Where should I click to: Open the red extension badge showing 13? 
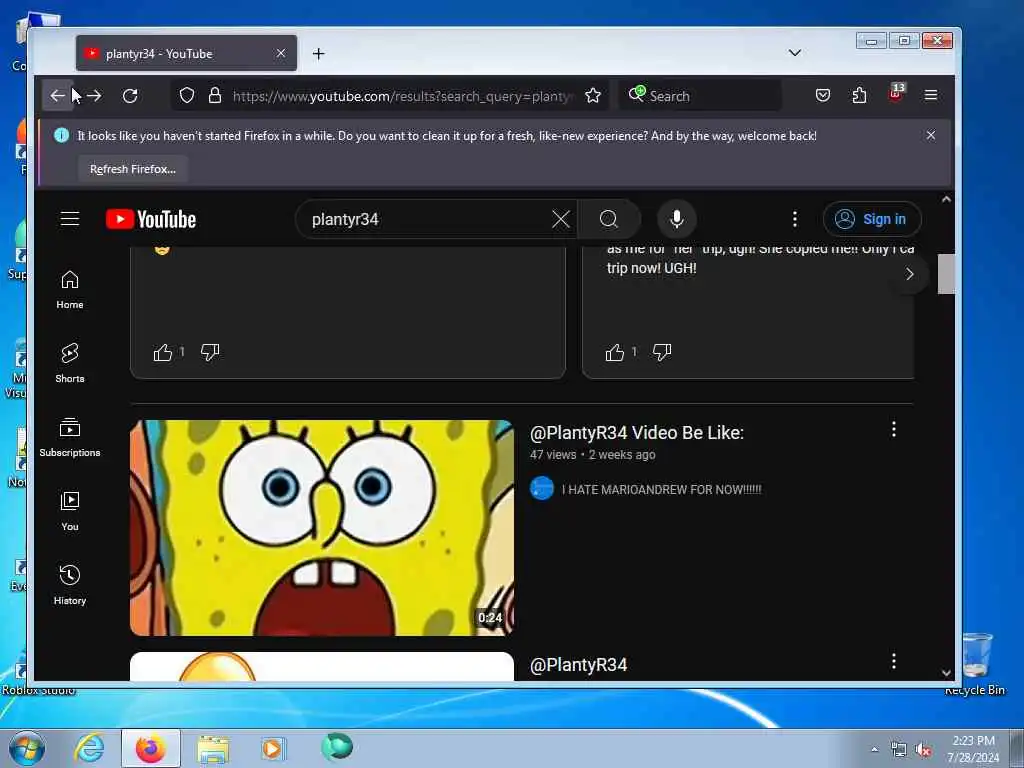896,93
